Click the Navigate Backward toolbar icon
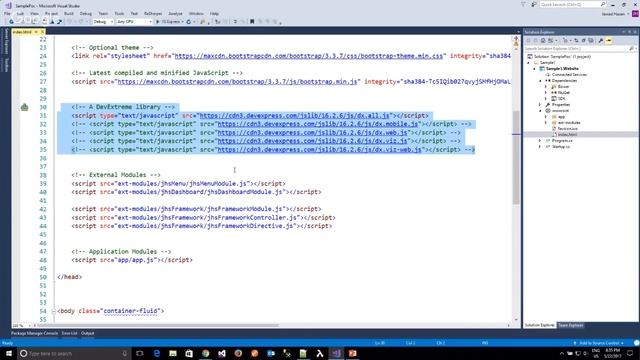 pyautogui.click(x=11, y=22)
